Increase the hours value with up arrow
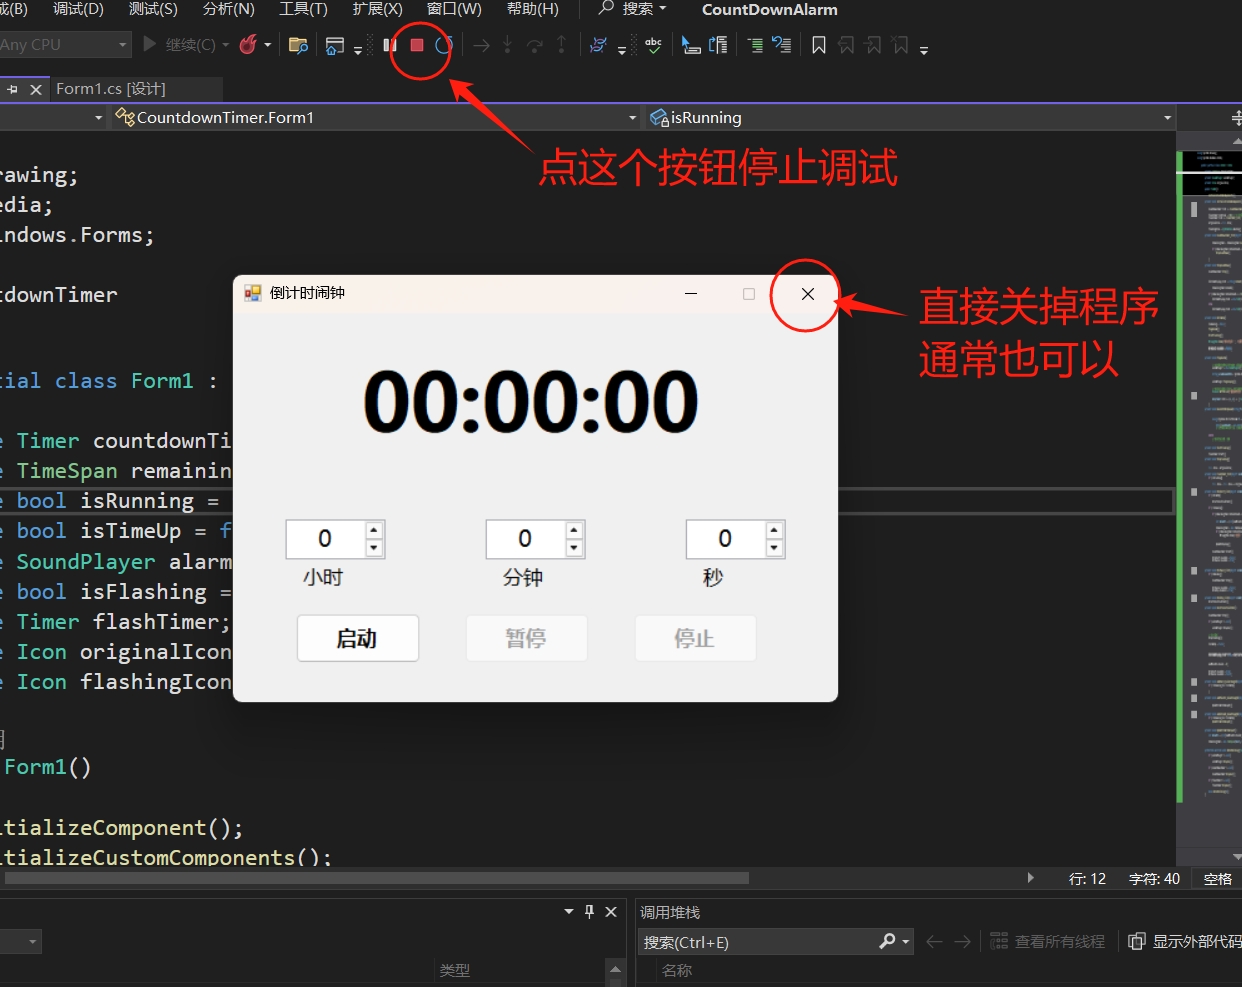 click(x=374, y=531)
